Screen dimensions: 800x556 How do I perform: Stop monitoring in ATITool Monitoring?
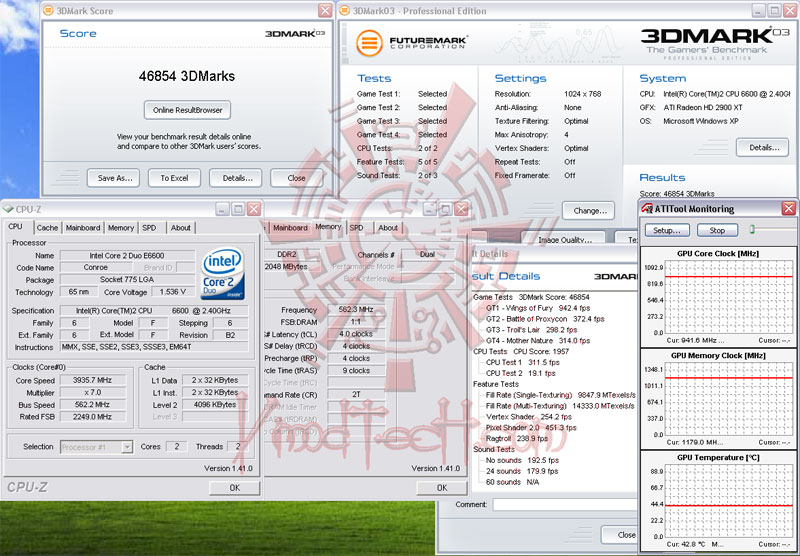click(x=717, y=230)
